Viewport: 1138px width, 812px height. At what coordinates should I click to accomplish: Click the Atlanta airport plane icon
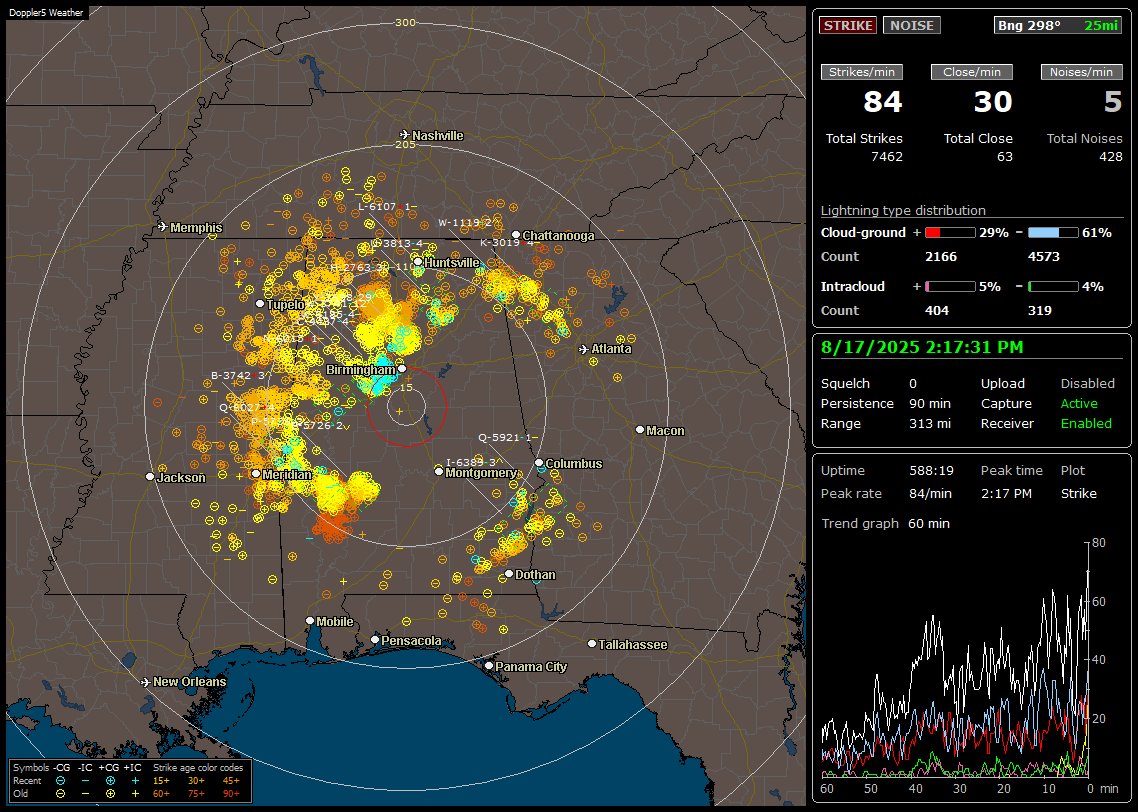click(584, 349)
